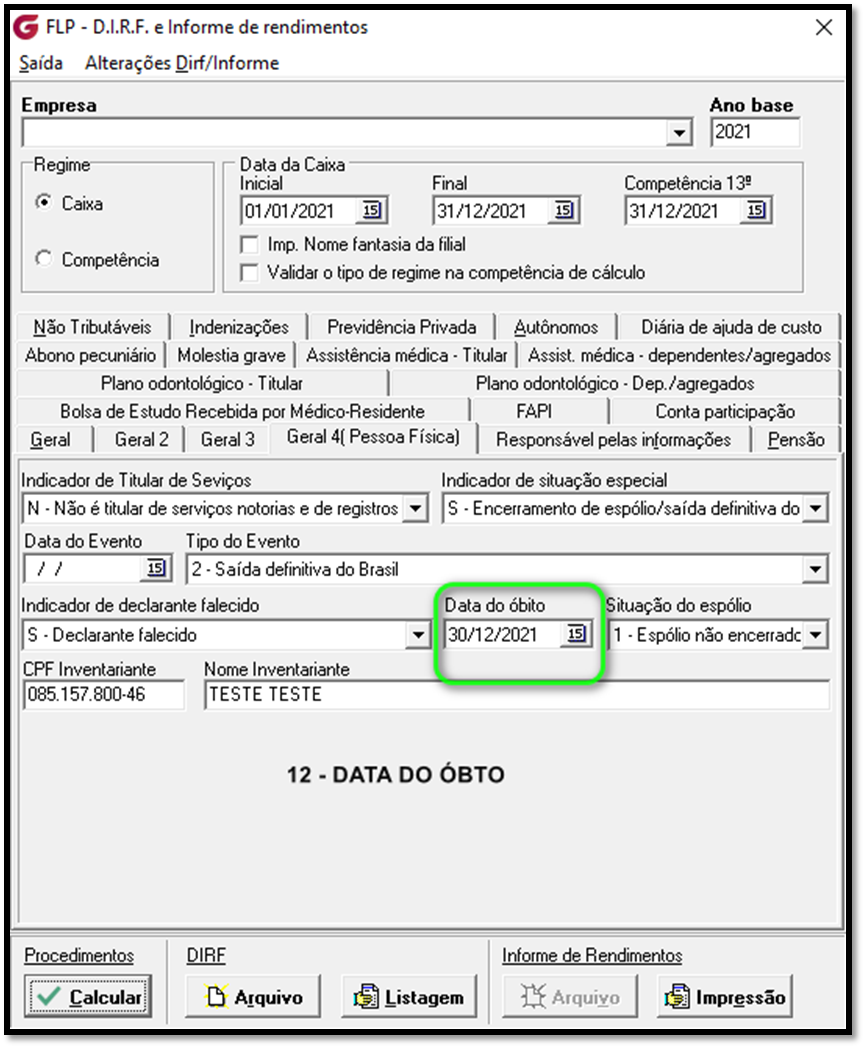Switch to the Molestia grave tab

pos(231,355)
